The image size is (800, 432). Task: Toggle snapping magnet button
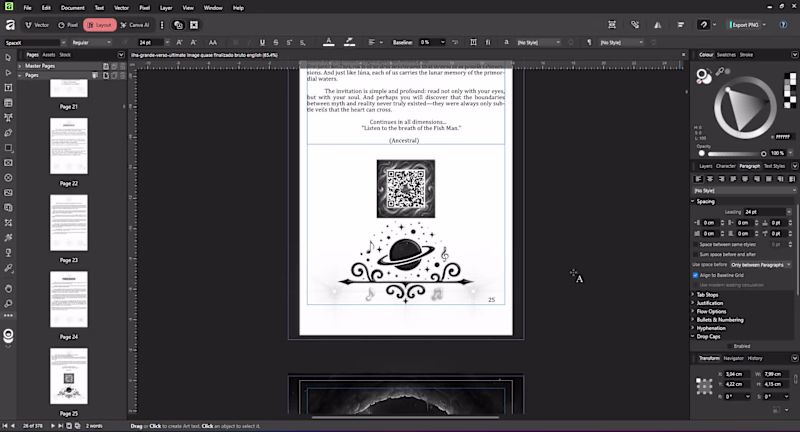pos(703,25)
